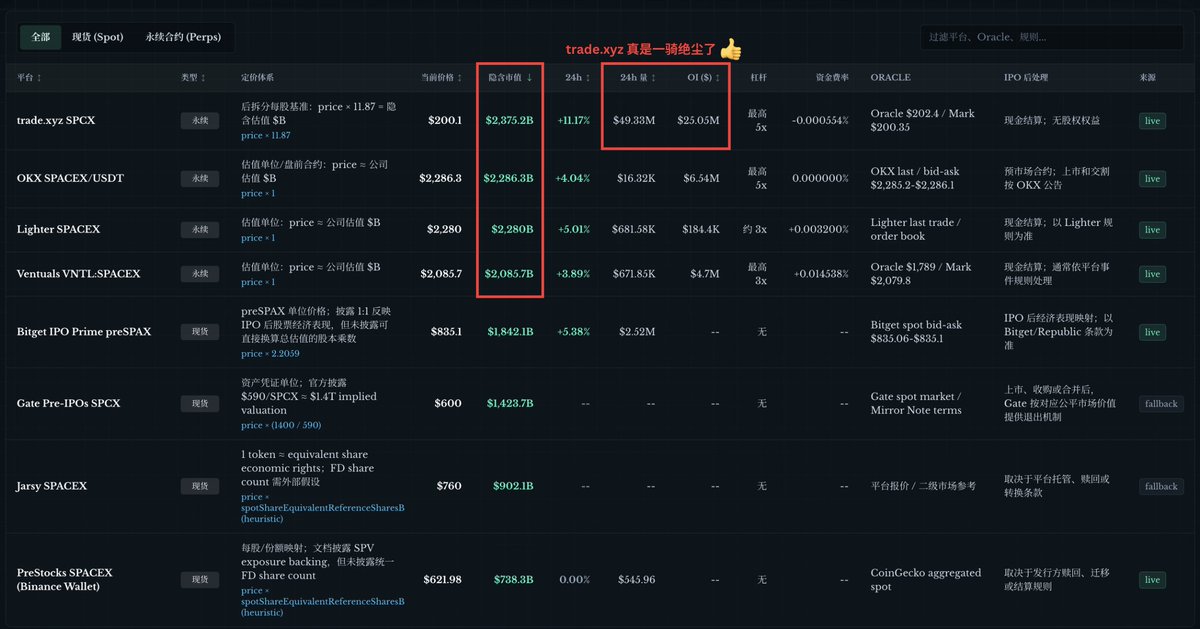This screenshot has width=1200, height=629.
Task: Sort by 隐含市值 column header
Action: point(510,77)
